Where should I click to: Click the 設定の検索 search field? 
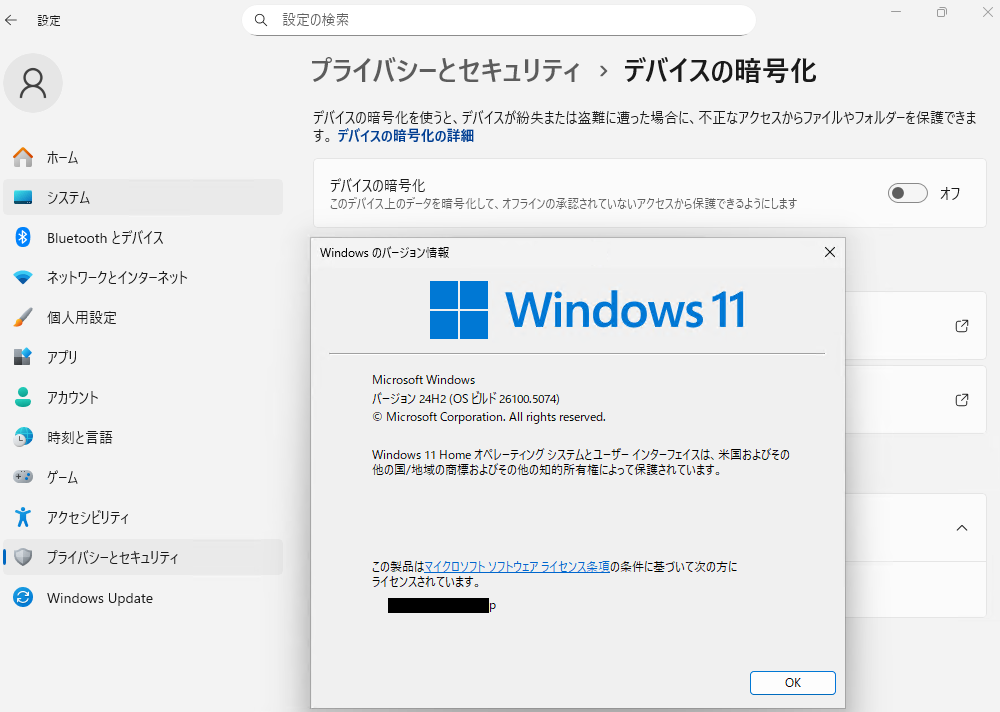pos(500,20)
